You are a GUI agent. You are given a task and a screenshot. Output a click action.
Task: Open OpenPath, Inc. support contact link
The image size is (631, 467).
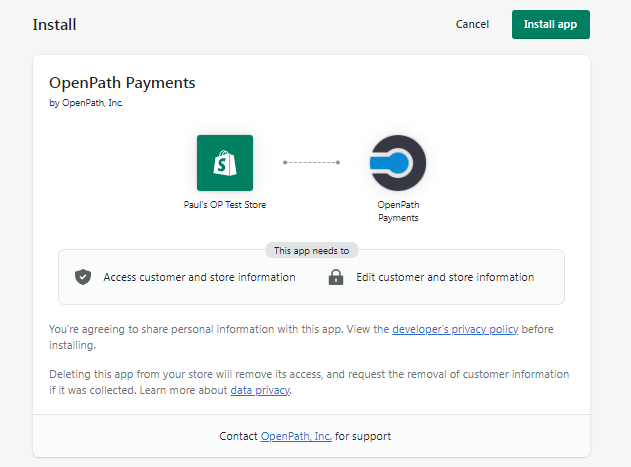pyautogui.click(x=296, y=436)
